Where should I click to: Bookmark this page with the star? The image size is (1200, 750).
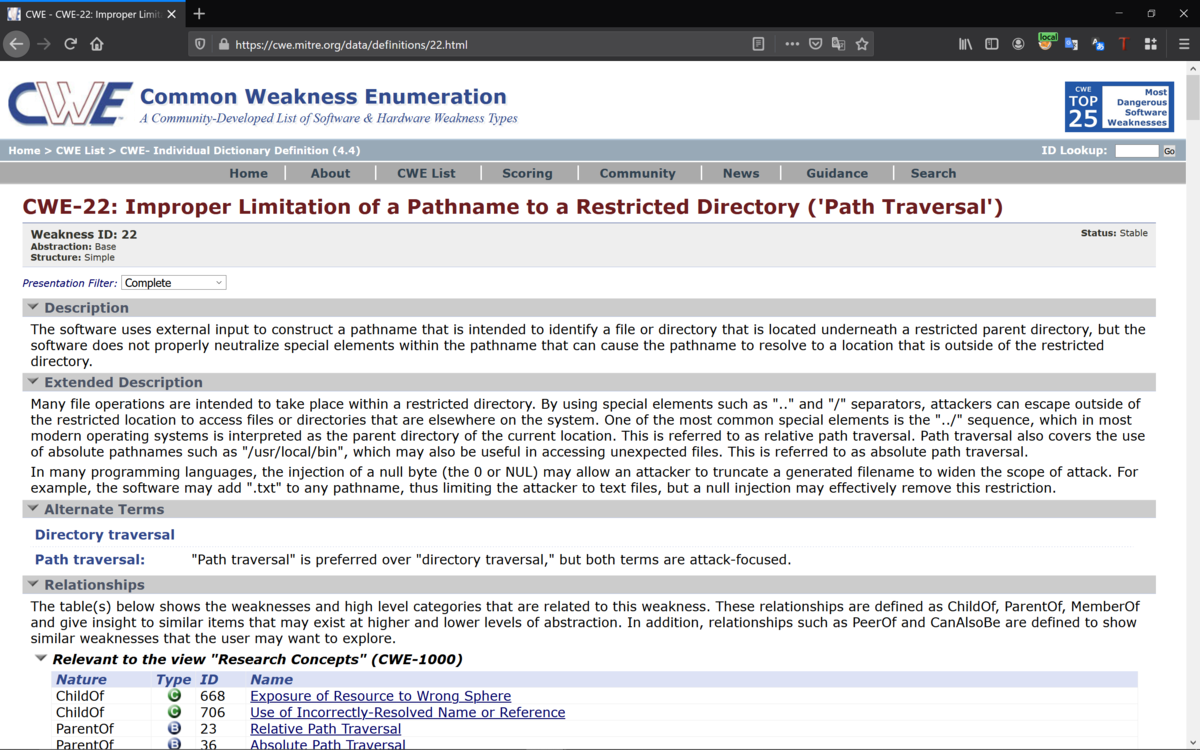click(x=862, y=44)
